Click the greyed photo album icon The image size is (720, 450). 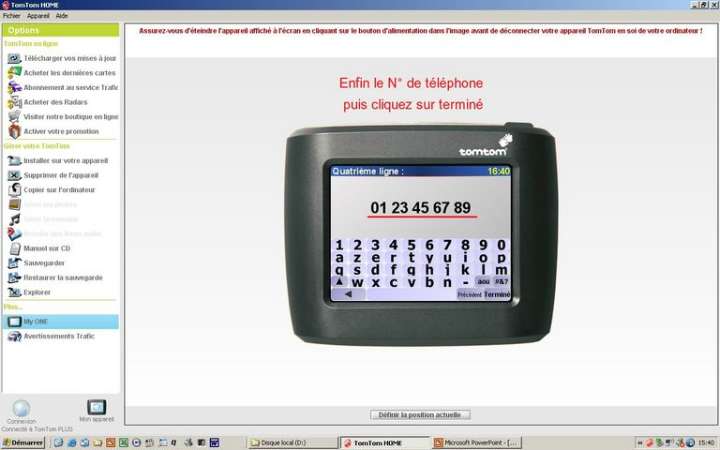point(14,204)
